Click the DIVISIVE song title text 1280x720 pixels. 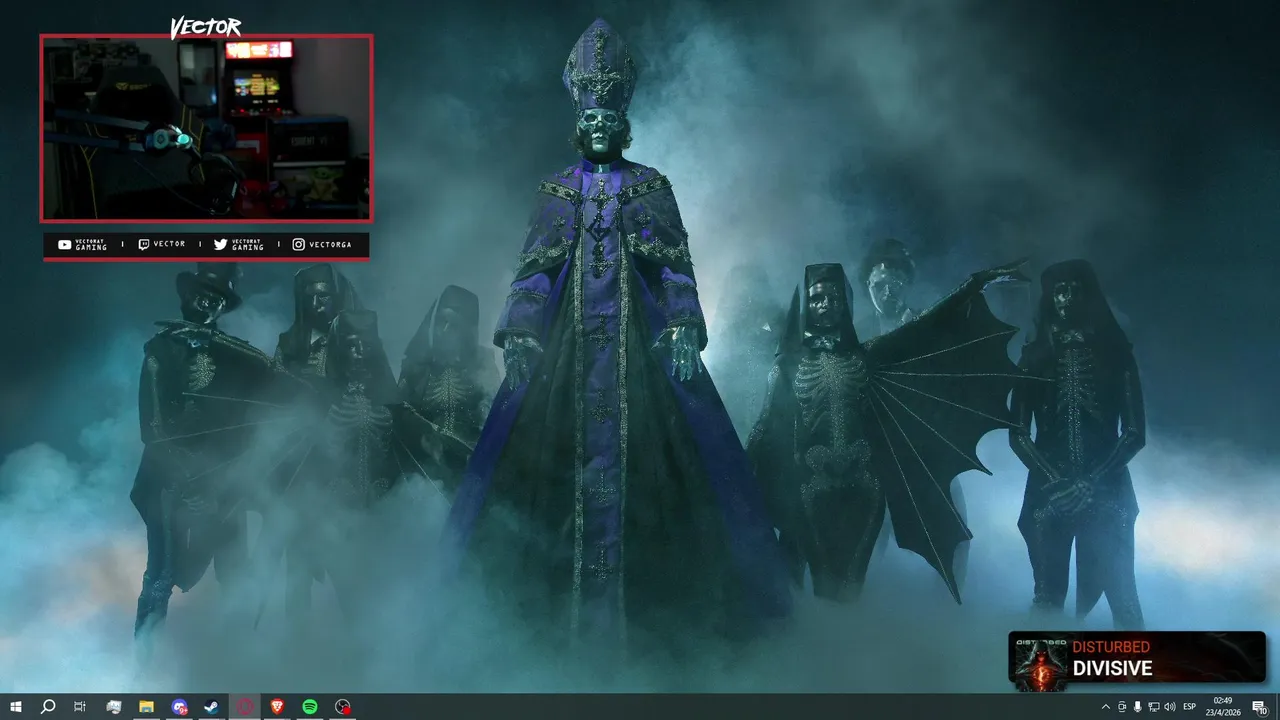[x=1113, y=669]
